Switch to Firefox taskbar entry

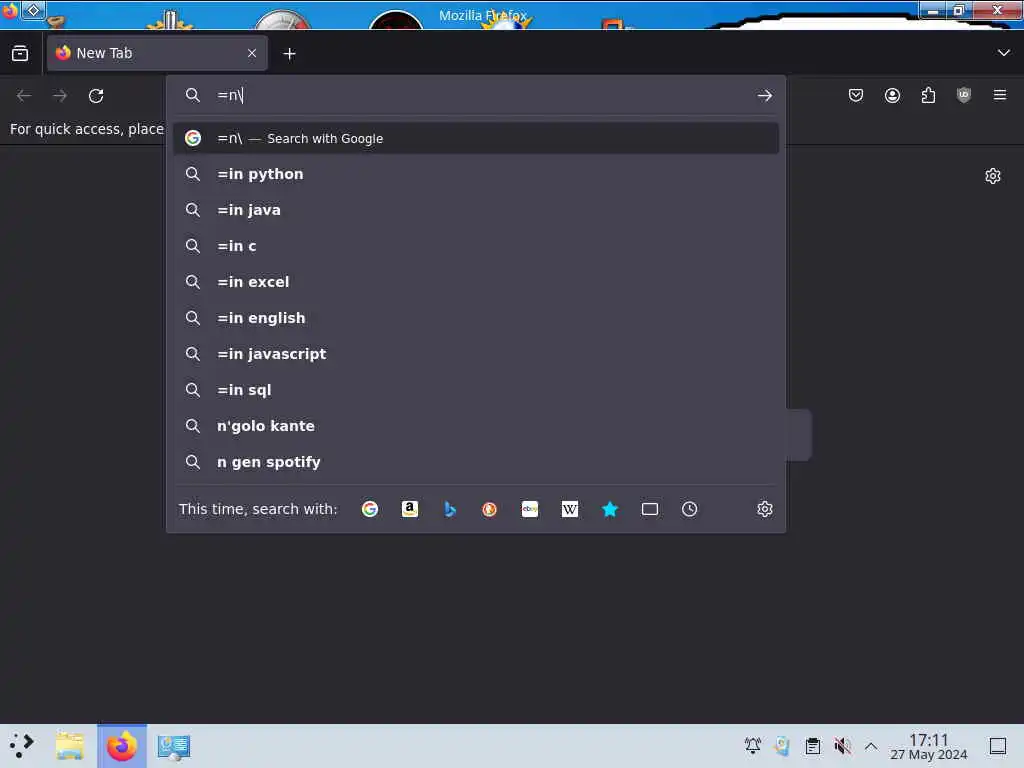click(x=122, y=746)
